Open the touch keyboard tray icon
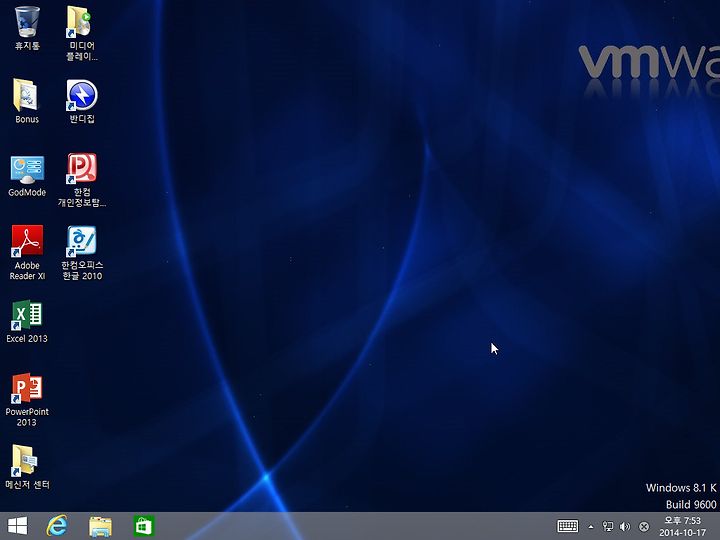Viewport: 720px width, 540px height. point(568,526)
